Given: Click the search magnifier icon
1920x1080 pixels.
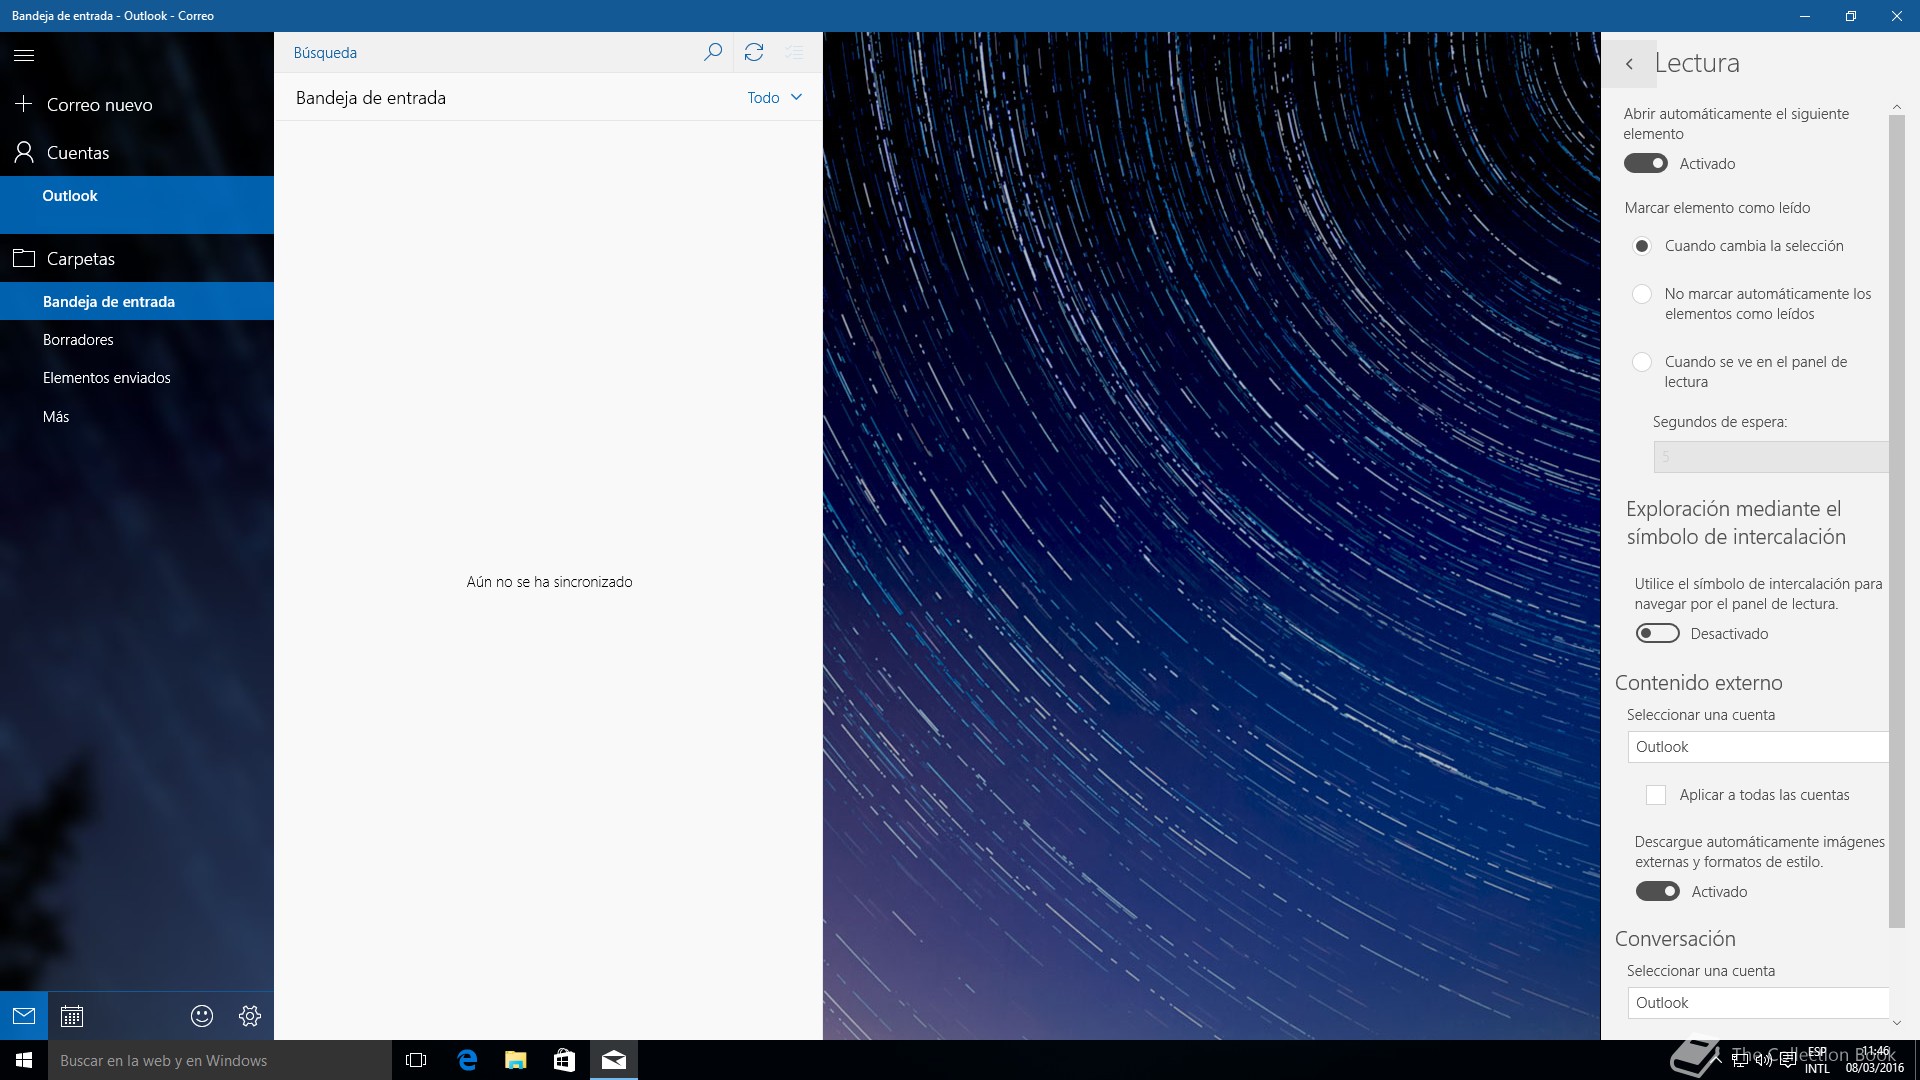Looking at the screenshot, I should 713,52.
